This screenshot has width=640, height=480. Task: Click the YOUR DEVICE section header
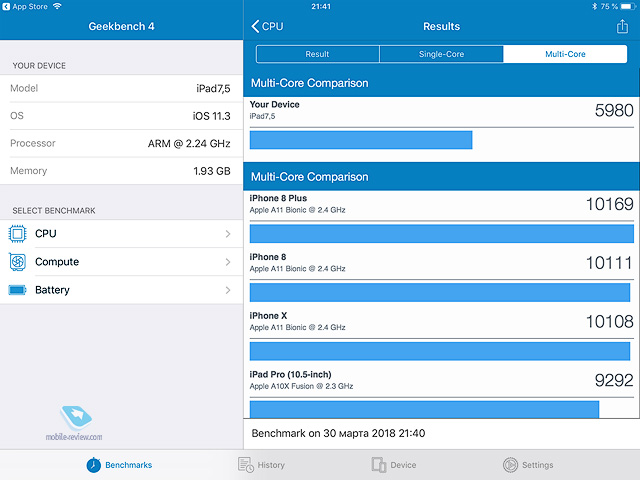(39, 66)
